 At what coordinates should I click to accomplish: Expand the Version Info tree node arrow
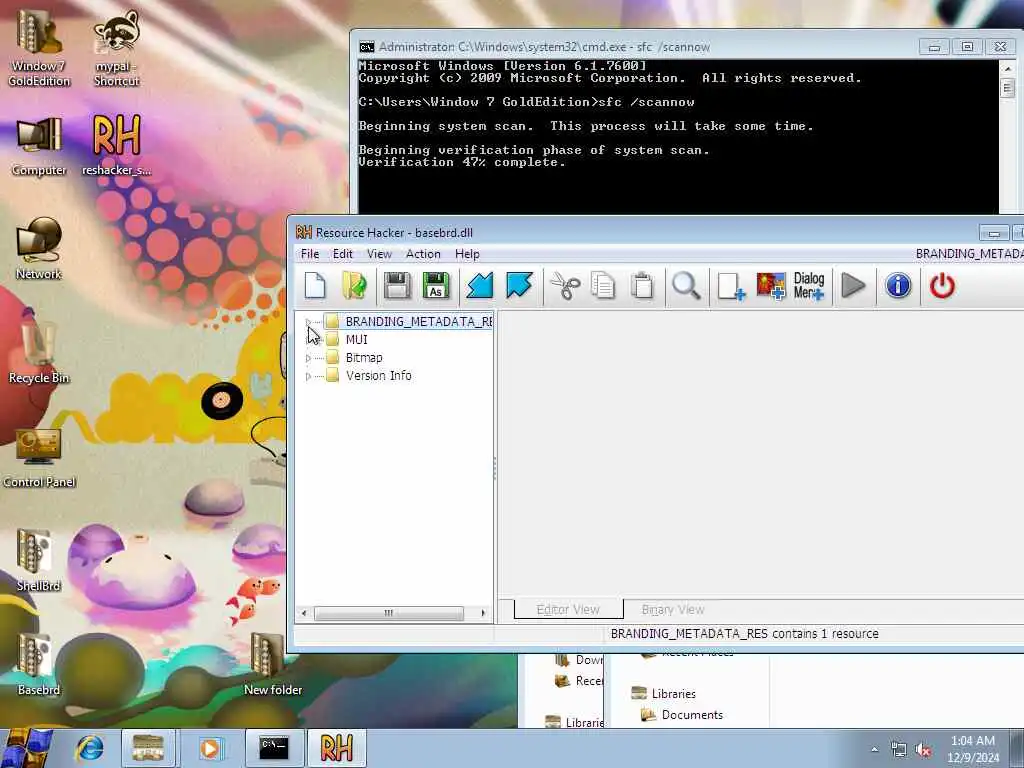pos(308,376)
